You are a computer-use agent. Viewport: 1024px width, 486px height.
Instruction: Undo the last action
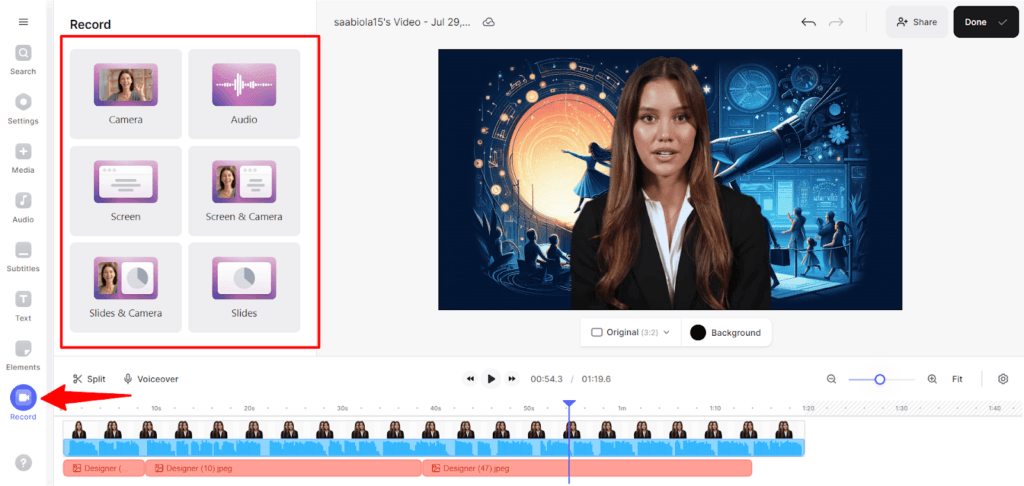coord(808,22)
